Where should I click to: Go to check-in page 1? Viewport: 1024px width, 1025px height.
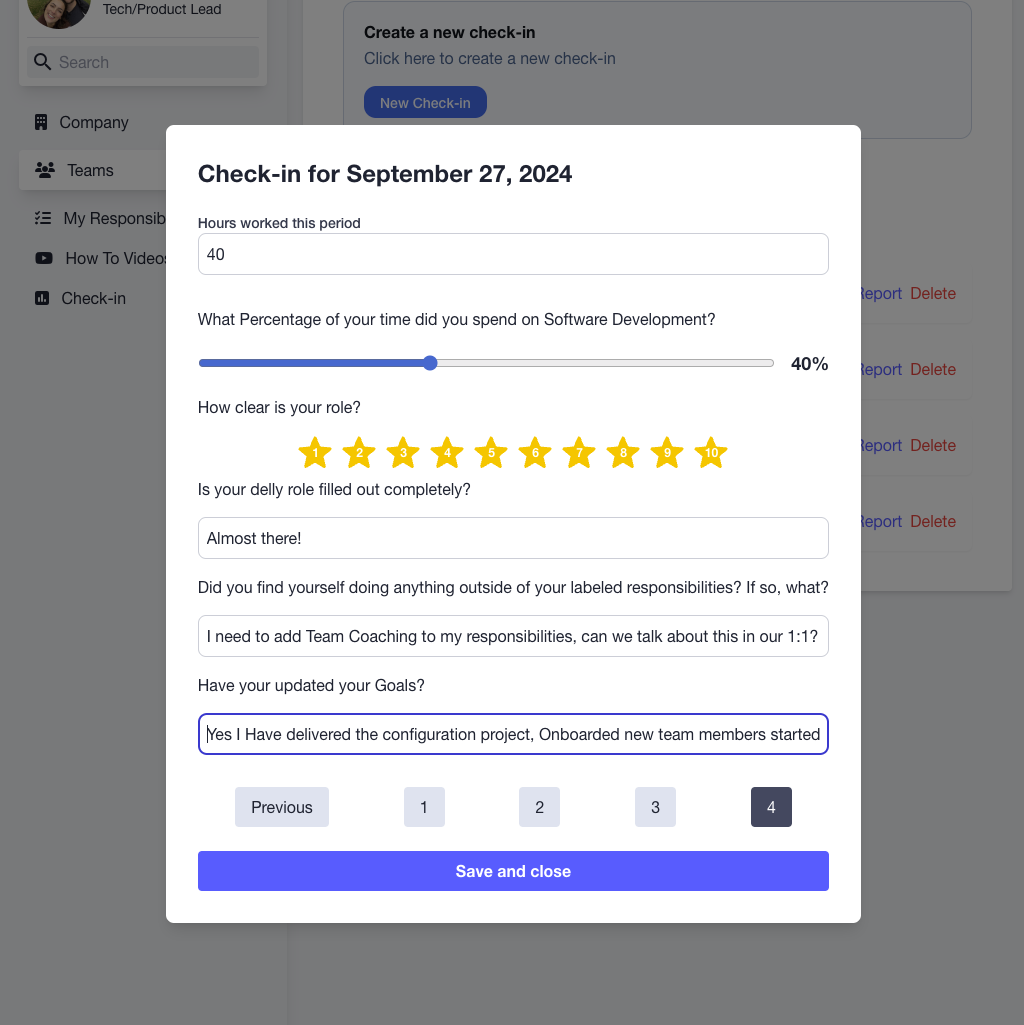(x=424, y=807)
